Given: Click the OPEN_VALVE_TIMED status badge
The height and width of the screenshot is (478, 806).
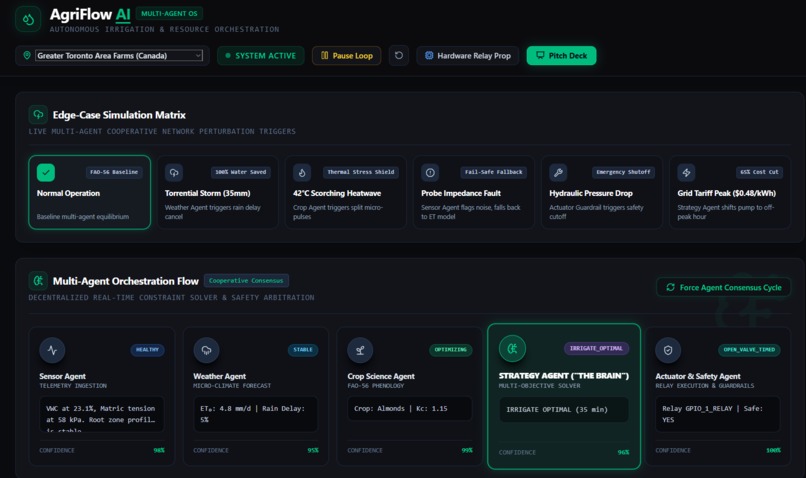Looking at the screenshot, I should pyautogui.click(x=749, y=350).
